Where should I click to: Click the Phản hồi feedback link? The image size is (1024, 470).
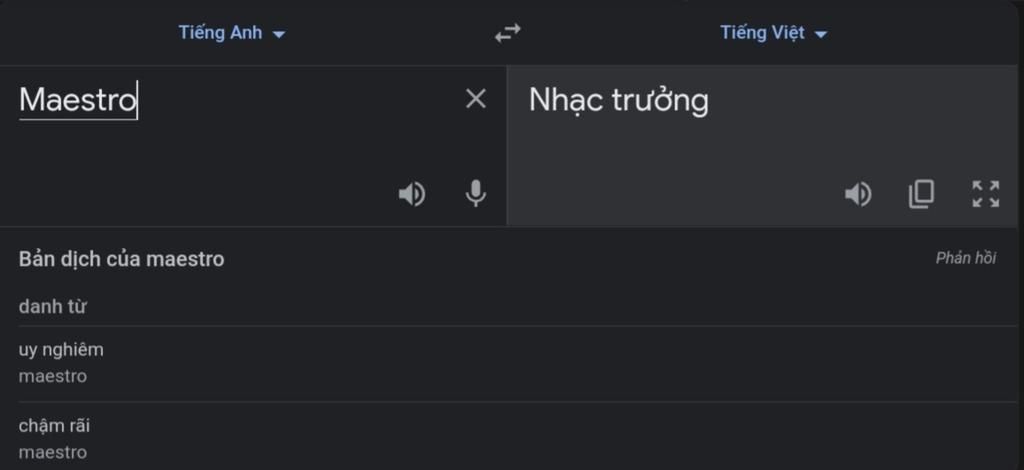[x=965, y=258]
